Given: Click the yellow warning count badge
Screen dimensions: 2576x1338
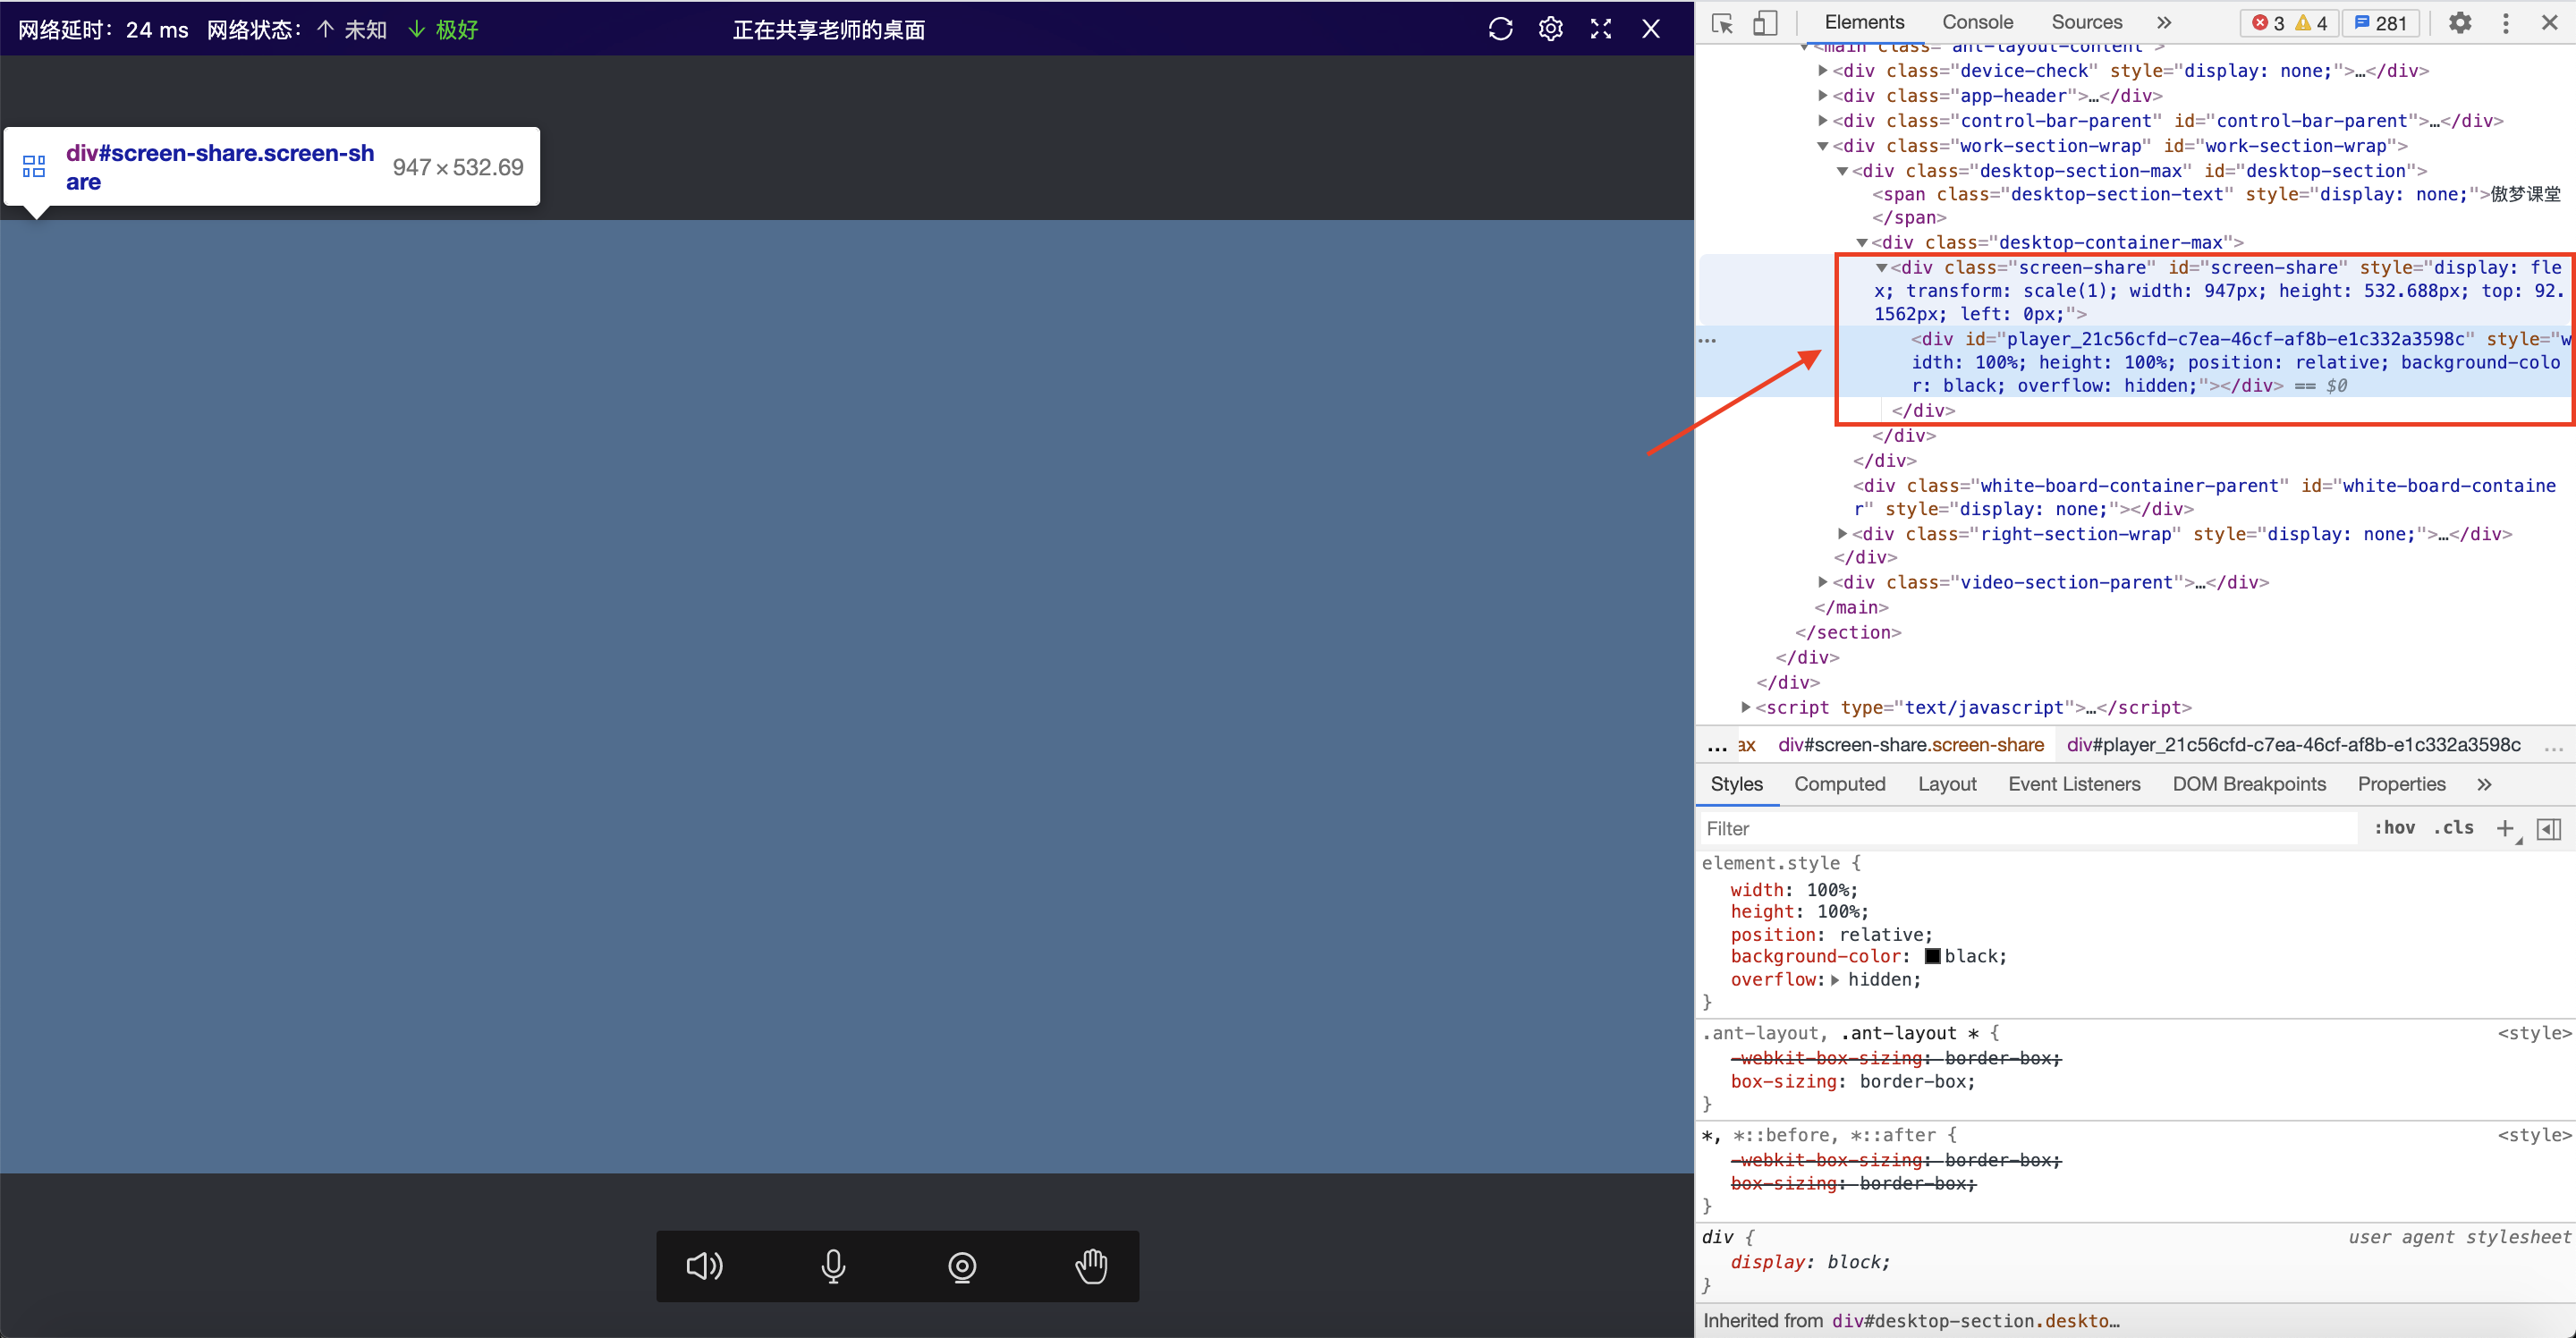Looking at the screenshot, I should point(2311,23).
